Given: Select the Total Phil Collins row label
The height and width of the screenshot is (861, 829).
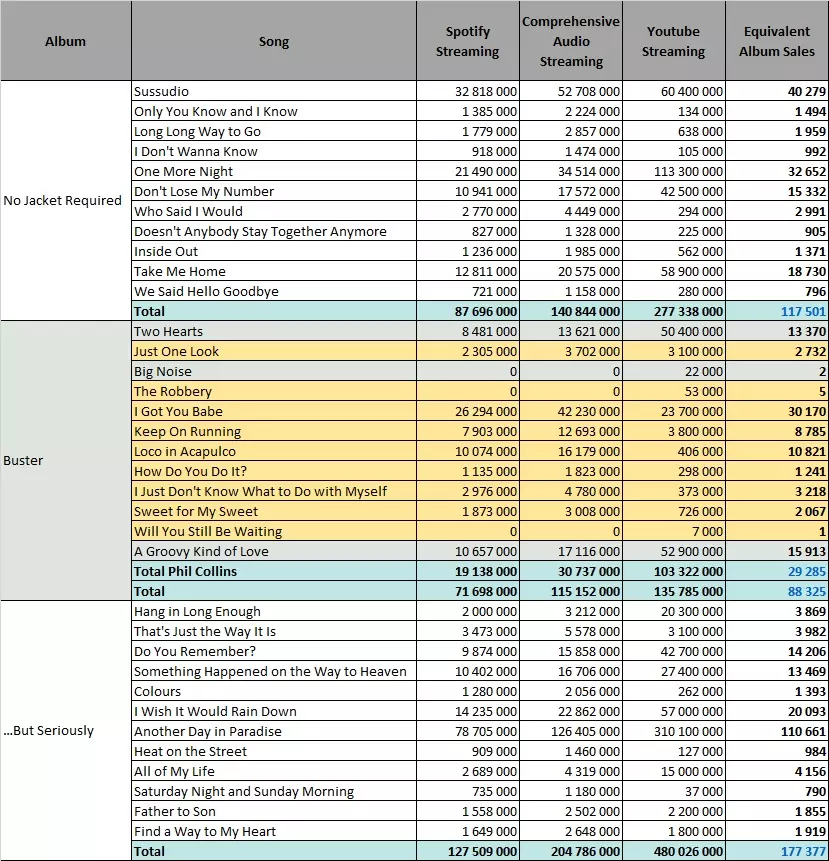Looking at the screenshot, I should [274, 572].
